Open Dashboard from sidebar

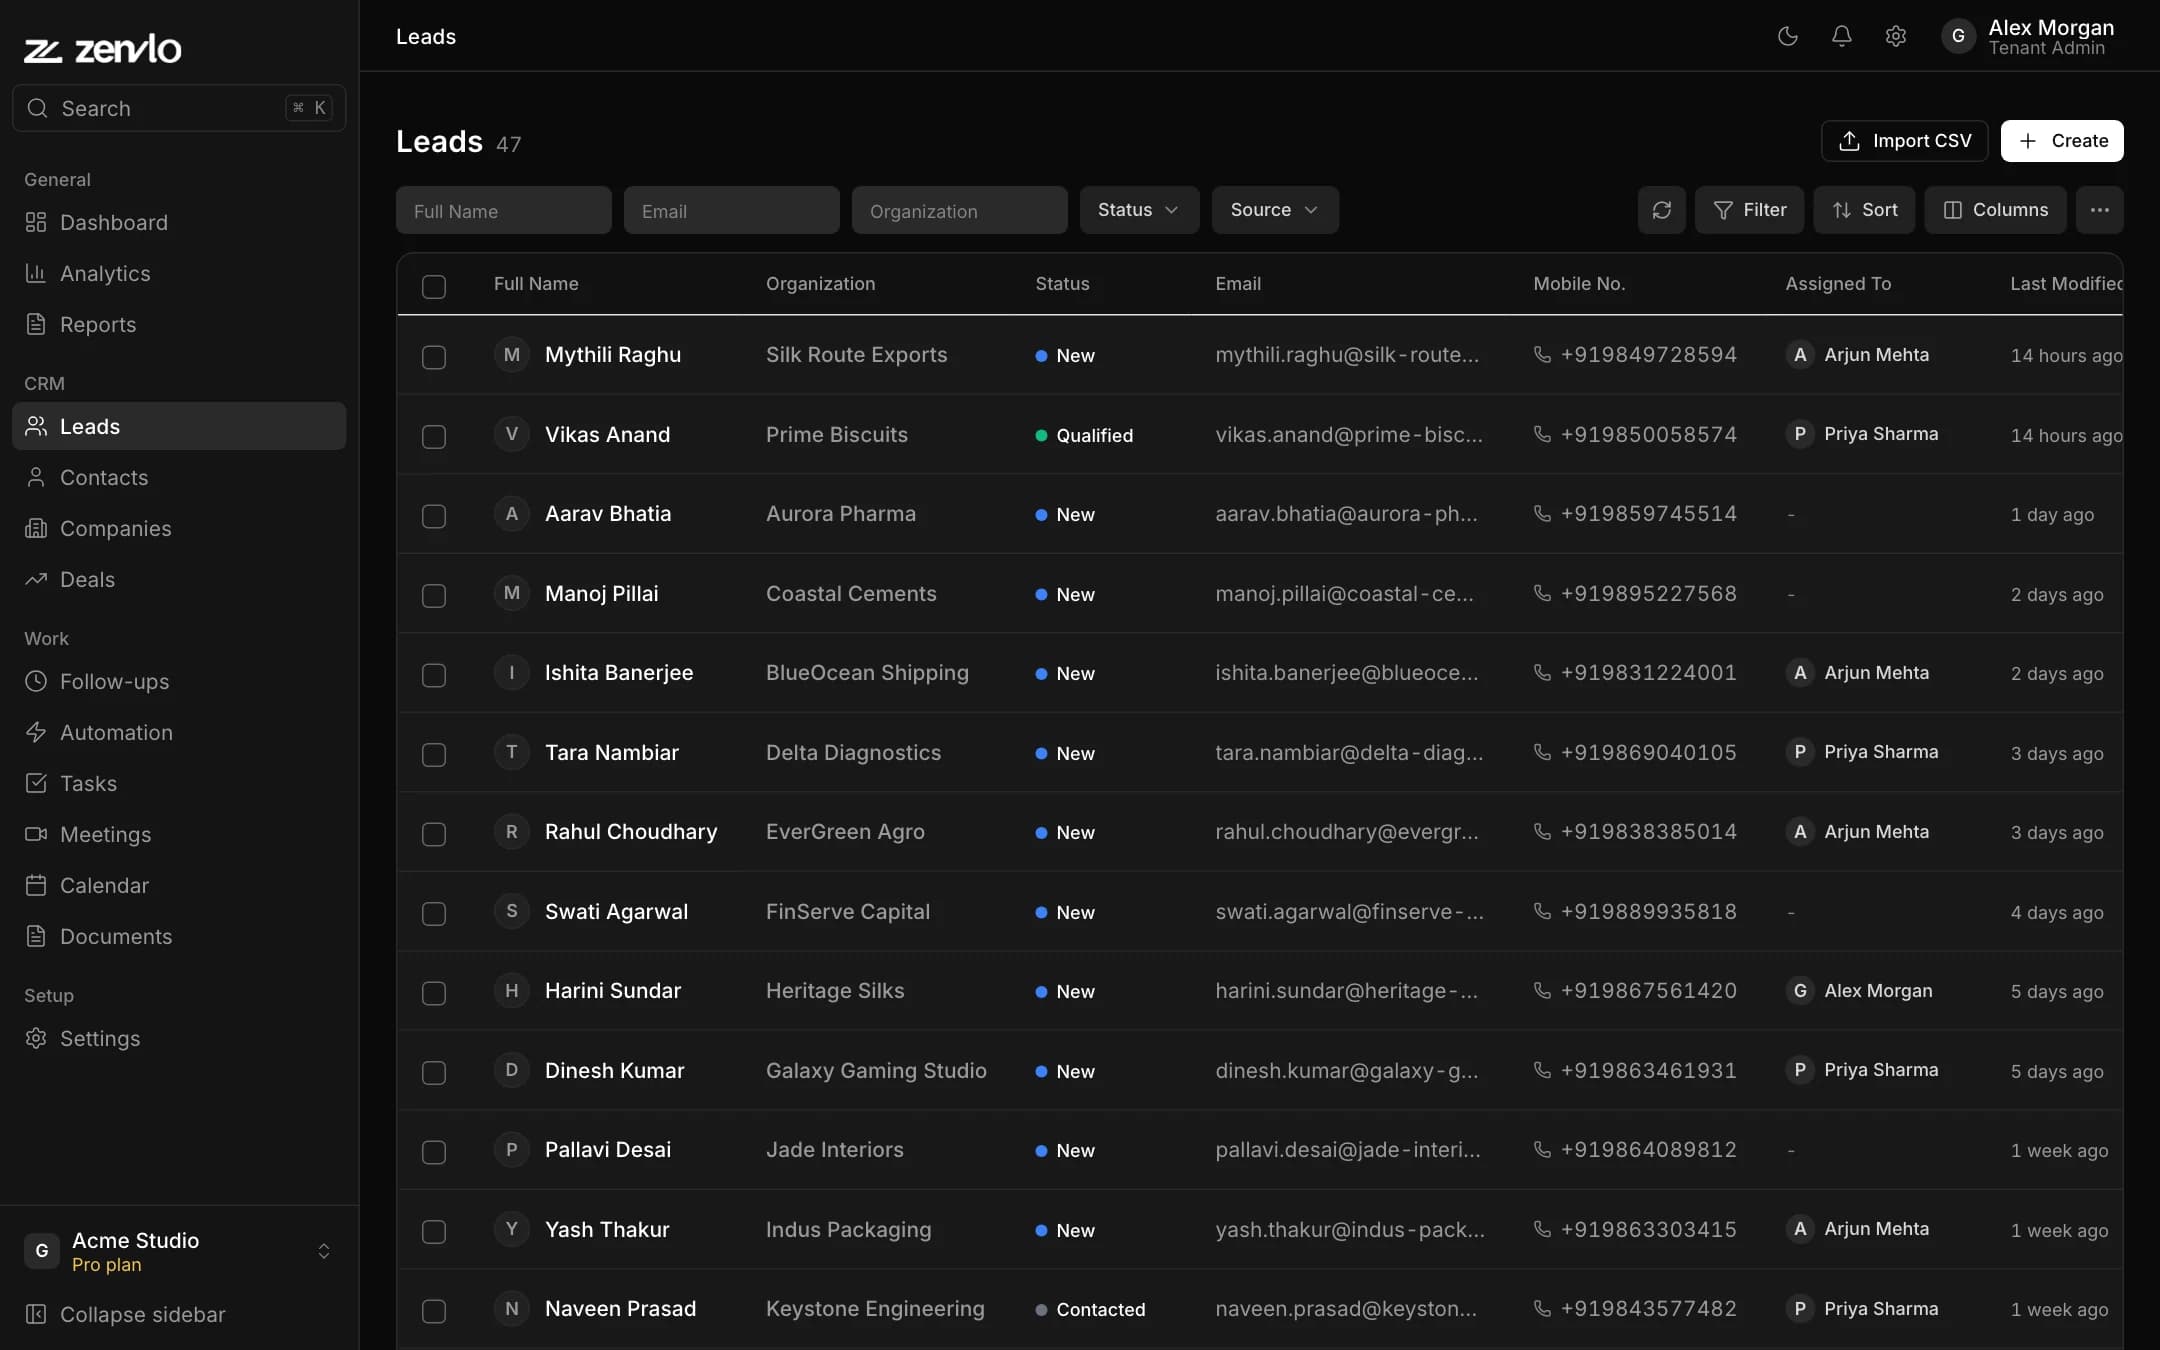click(179, 222)
